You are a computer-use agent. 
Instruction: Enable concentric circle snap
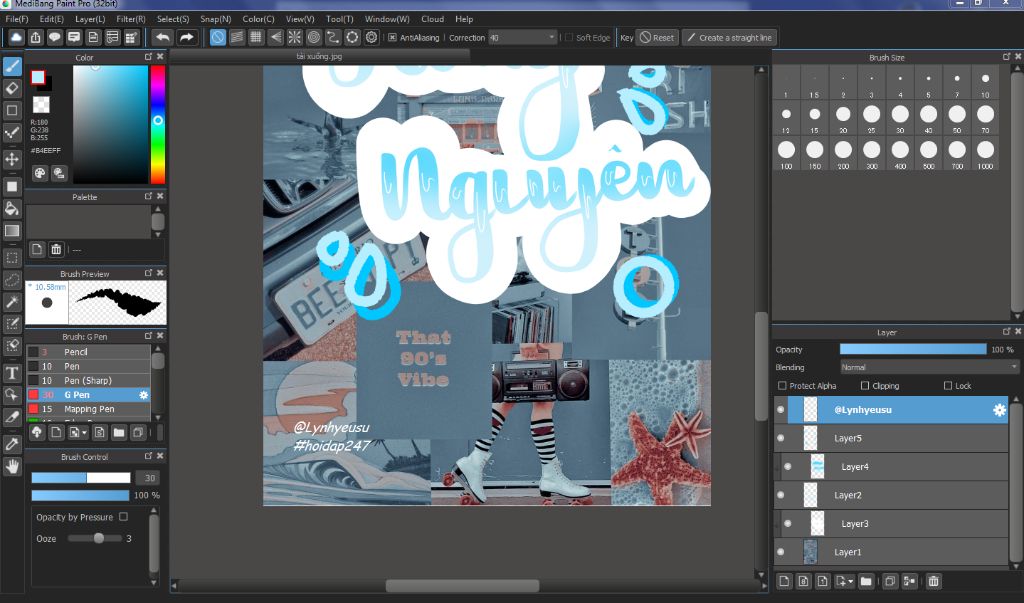click(x=314, y=38)
